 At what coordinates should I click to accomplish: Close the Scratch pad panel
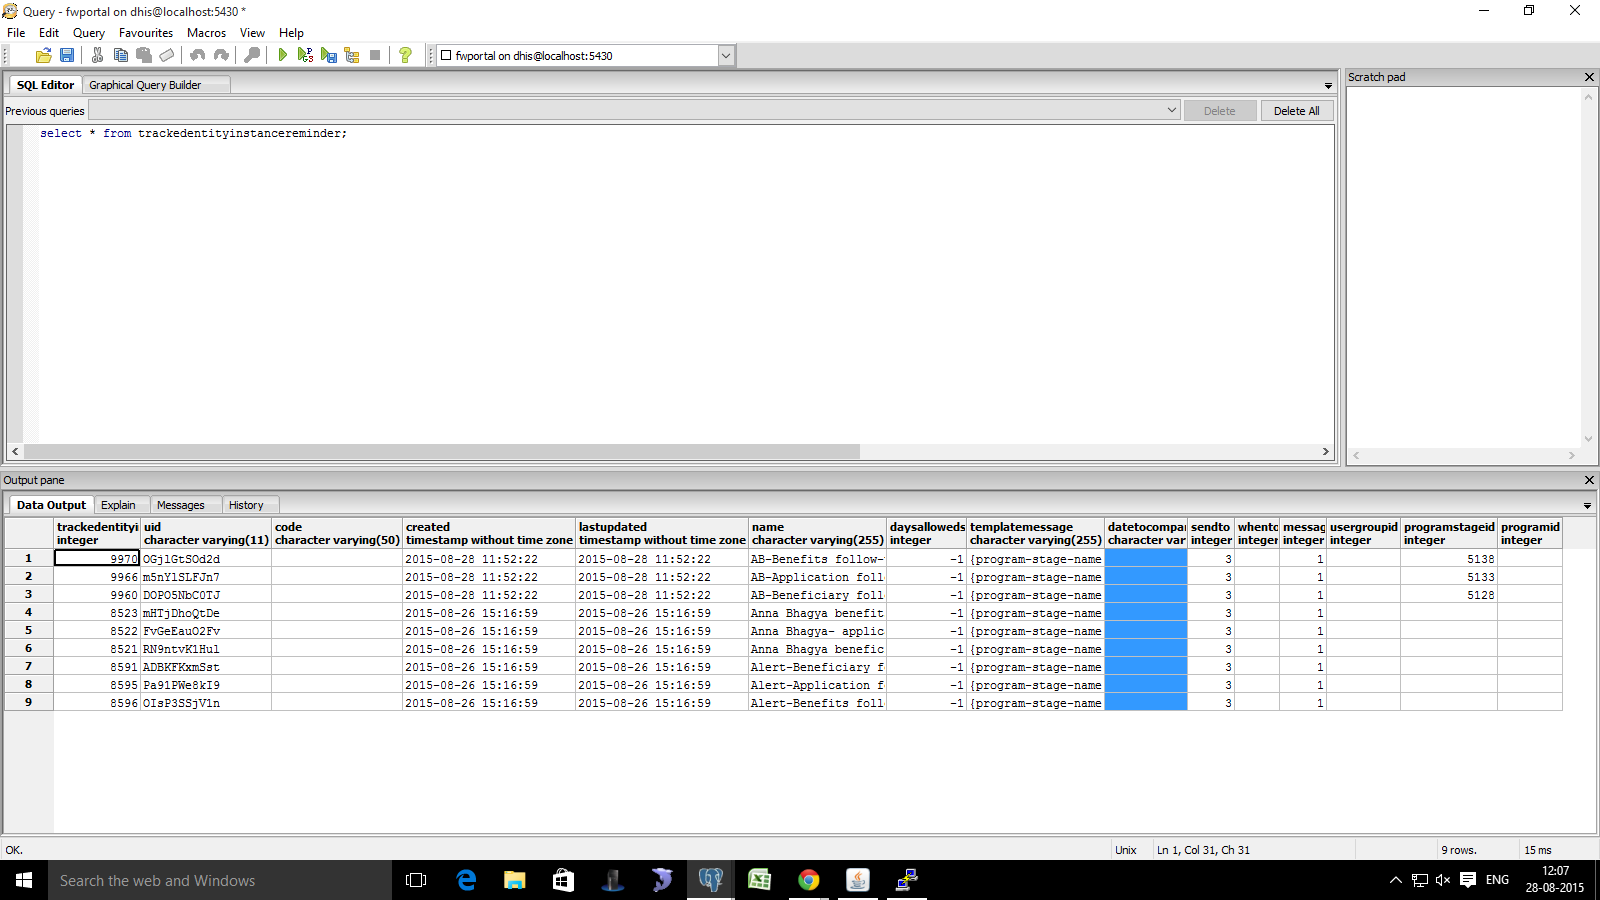coord(1589,77)
